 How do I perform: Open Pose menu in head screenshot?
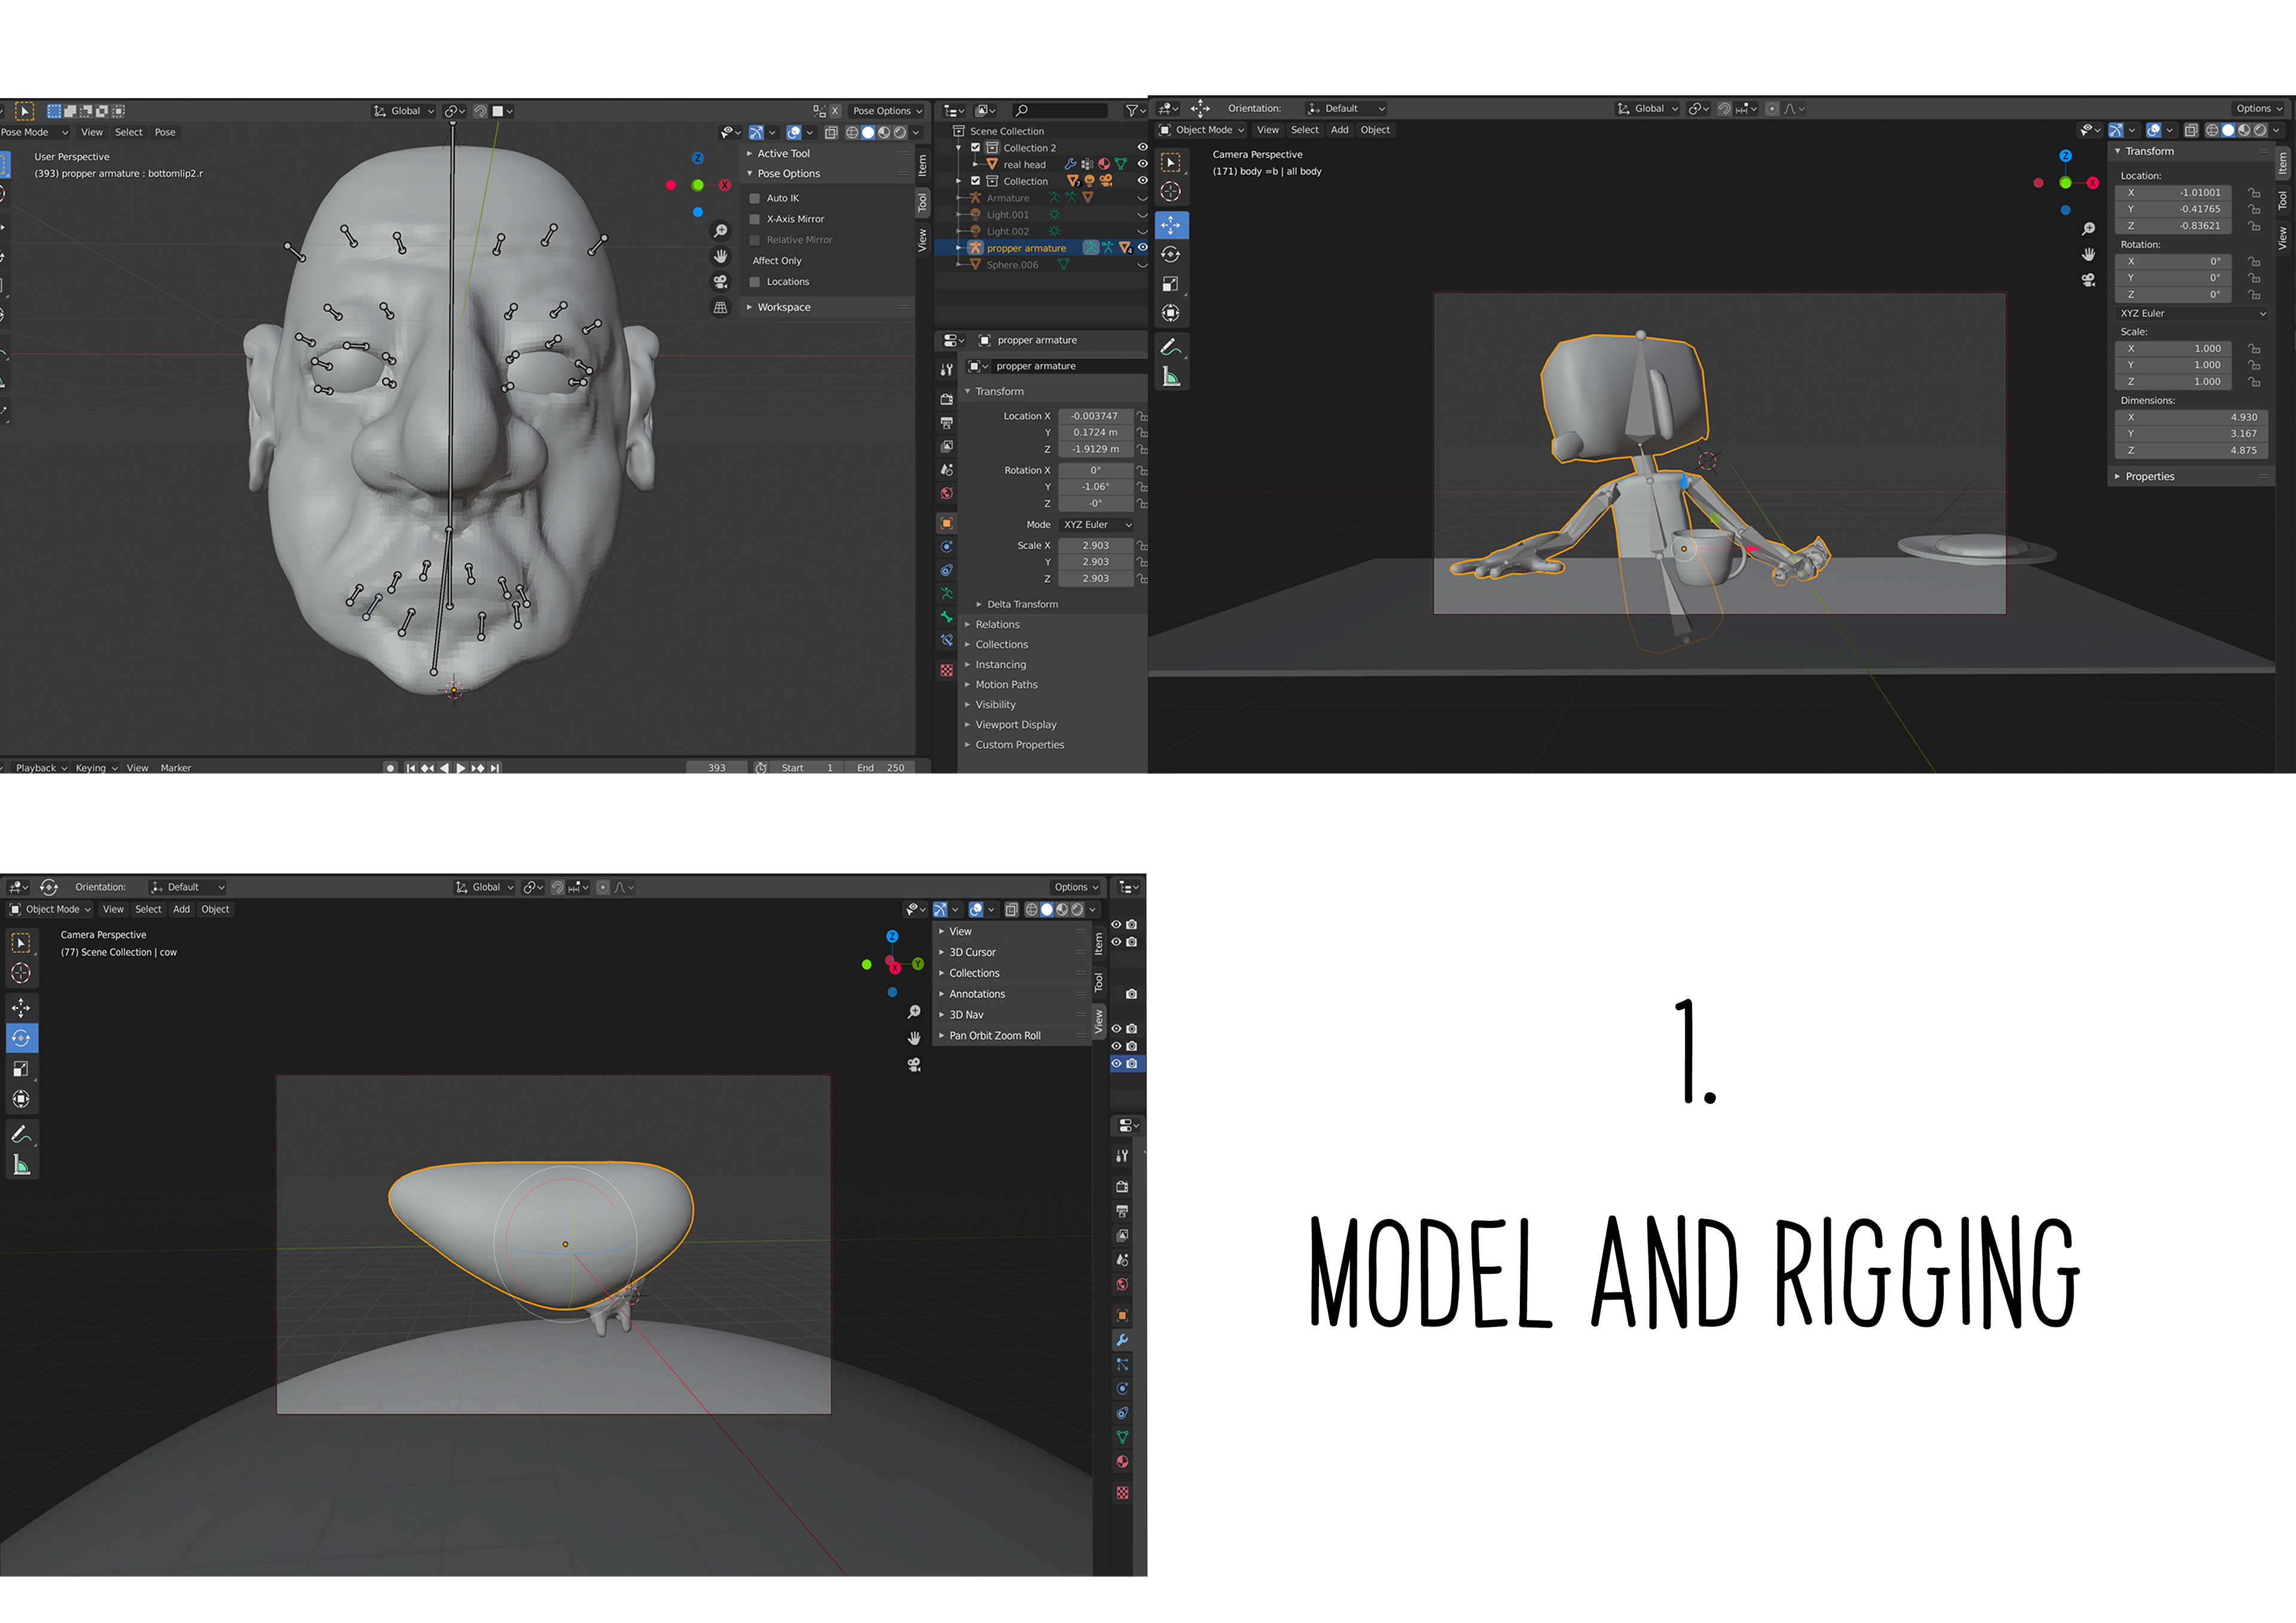tap(165, 132)
